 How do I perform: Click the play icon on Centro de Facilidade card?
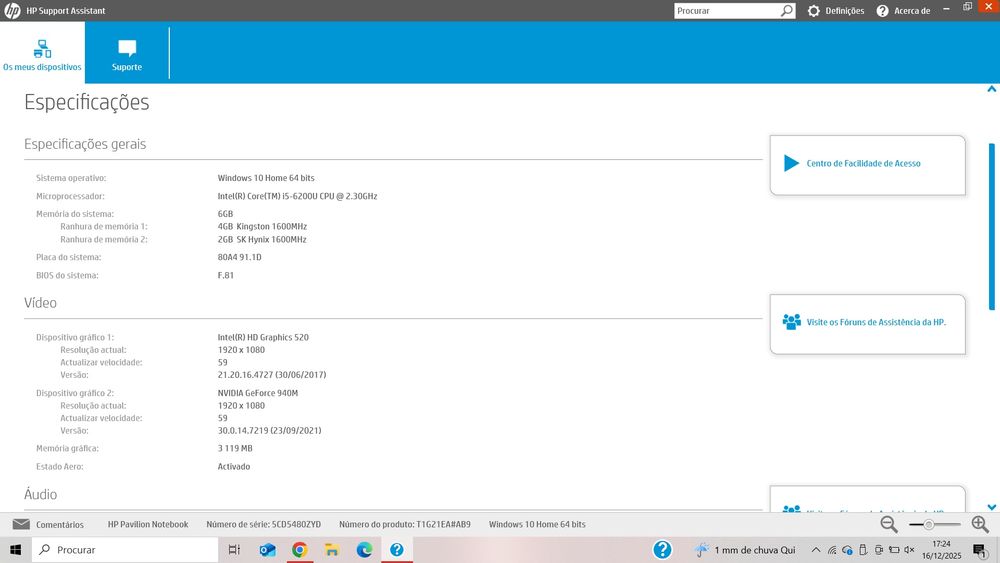(791, 163)
